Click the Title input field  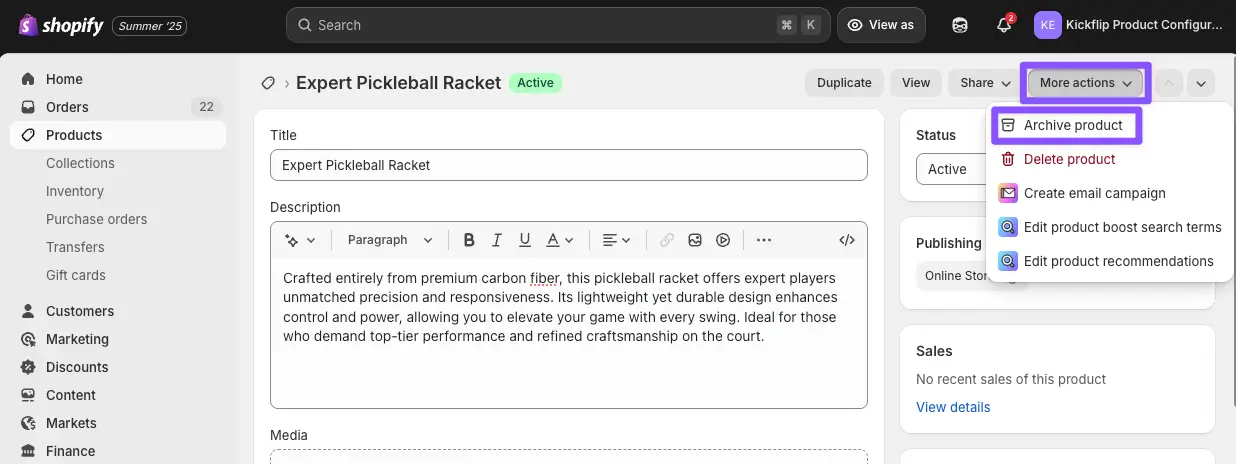pos(568,165)
